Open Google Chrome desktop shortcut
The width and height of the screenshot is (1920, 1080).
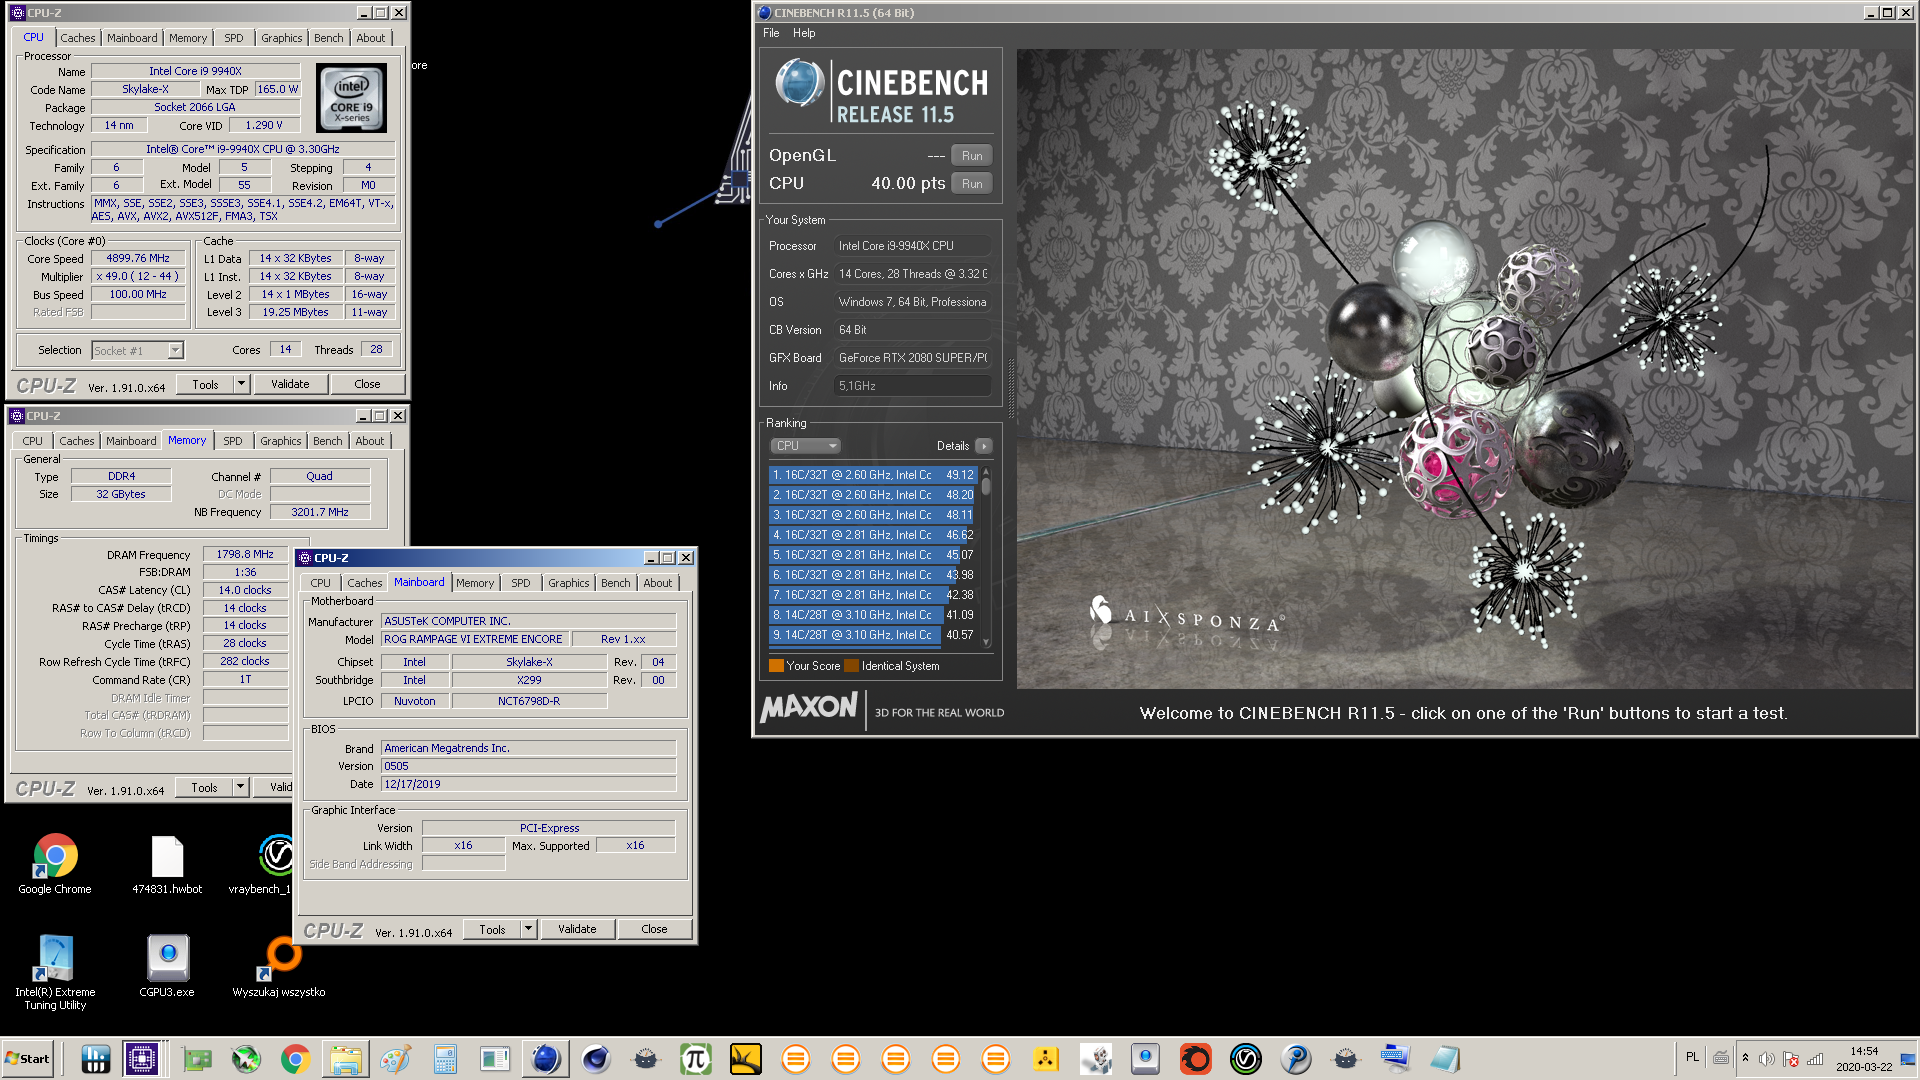click(x=55, y=864)
